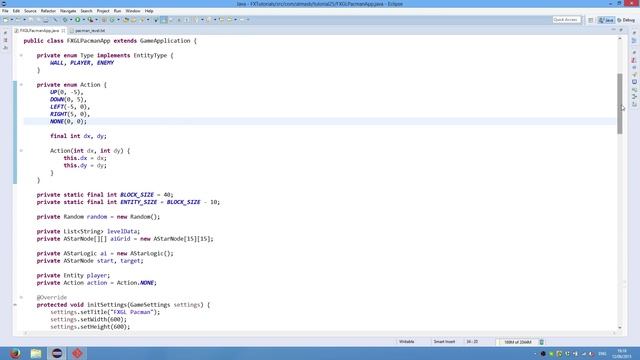Collapse the enum Type code block
This screenshot has height=360, width=640.
[21, 56]
